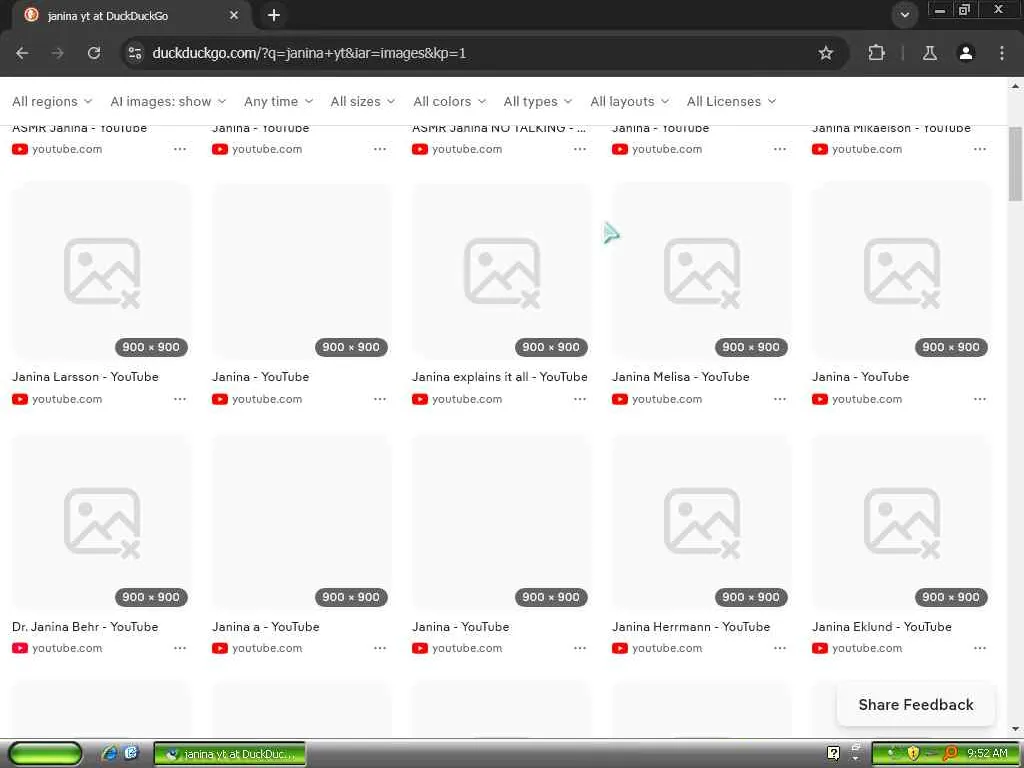Viewport: 1024px width, 768px height.
Task: Click the page vertical scrollbar thumb
Action: click(1015, 165)
